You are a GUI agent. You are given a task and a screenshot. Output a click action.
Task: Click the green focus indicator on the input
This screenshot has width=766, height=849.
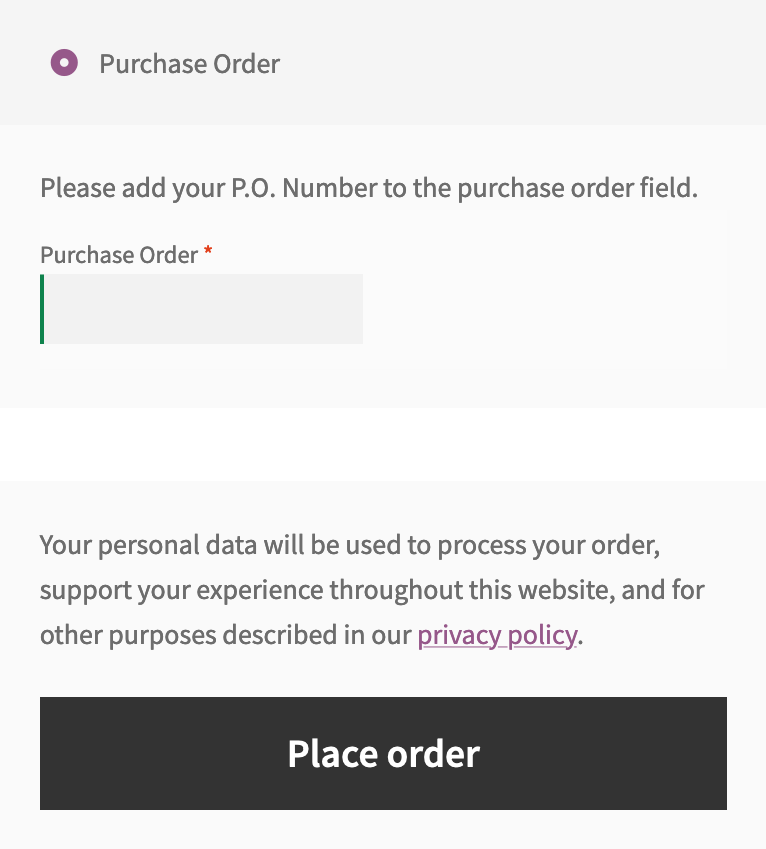pyautogui.click(x=42, y=308)
